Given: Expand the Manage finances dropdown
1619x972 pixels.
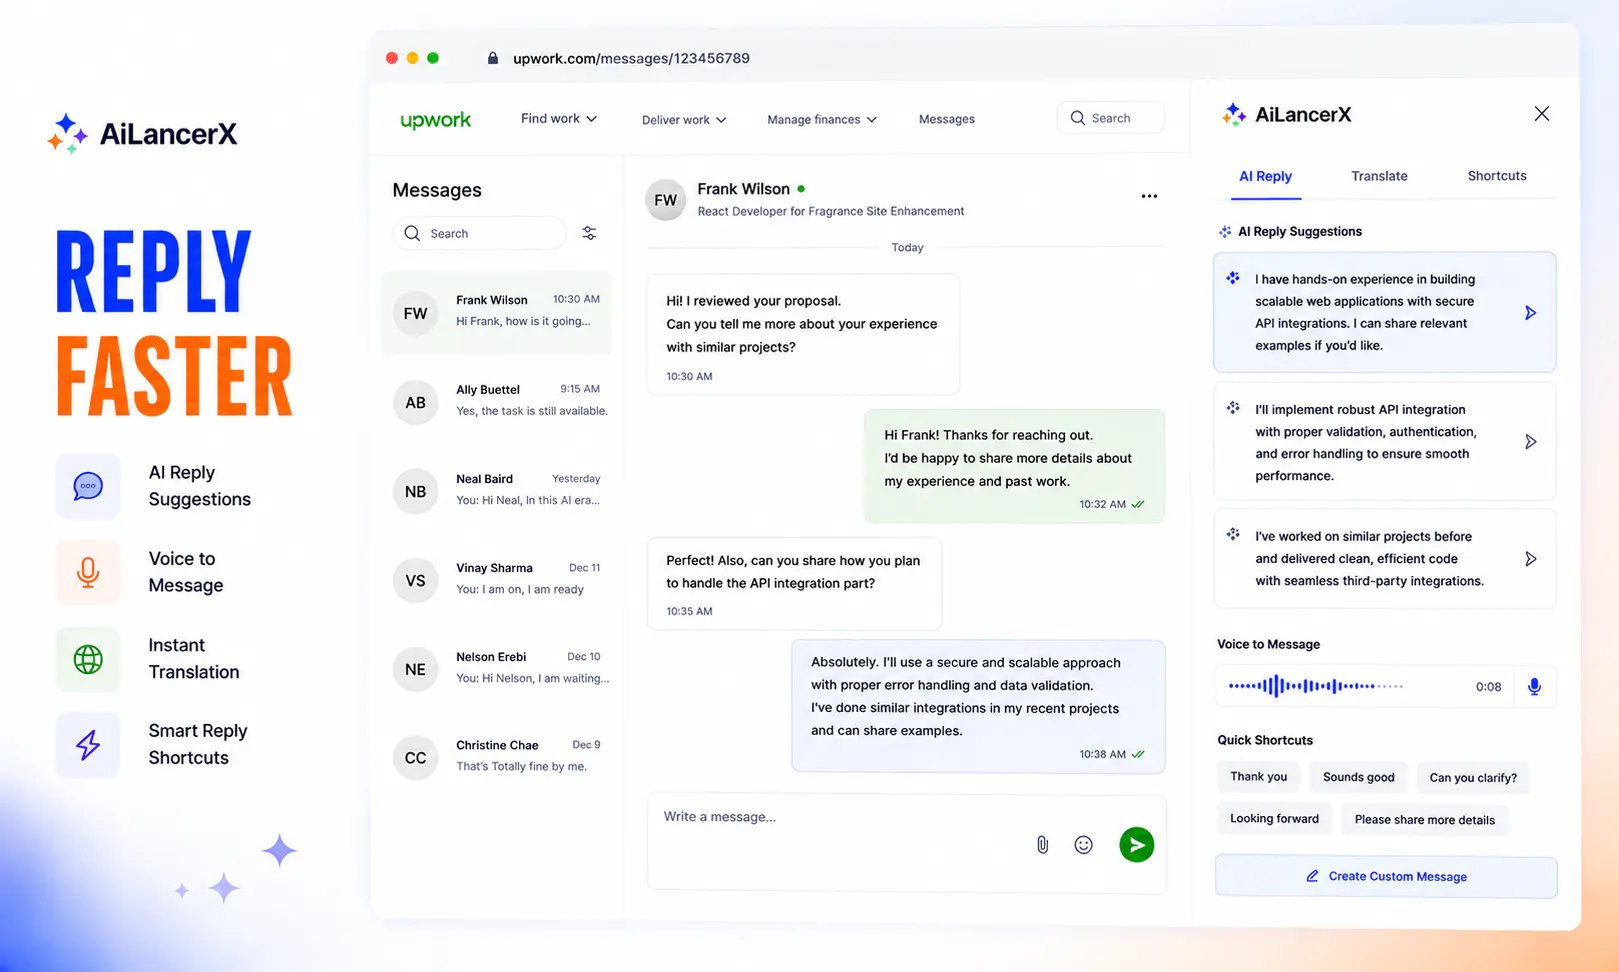Looking at the screenshot, I should click(x=822, y=120).
